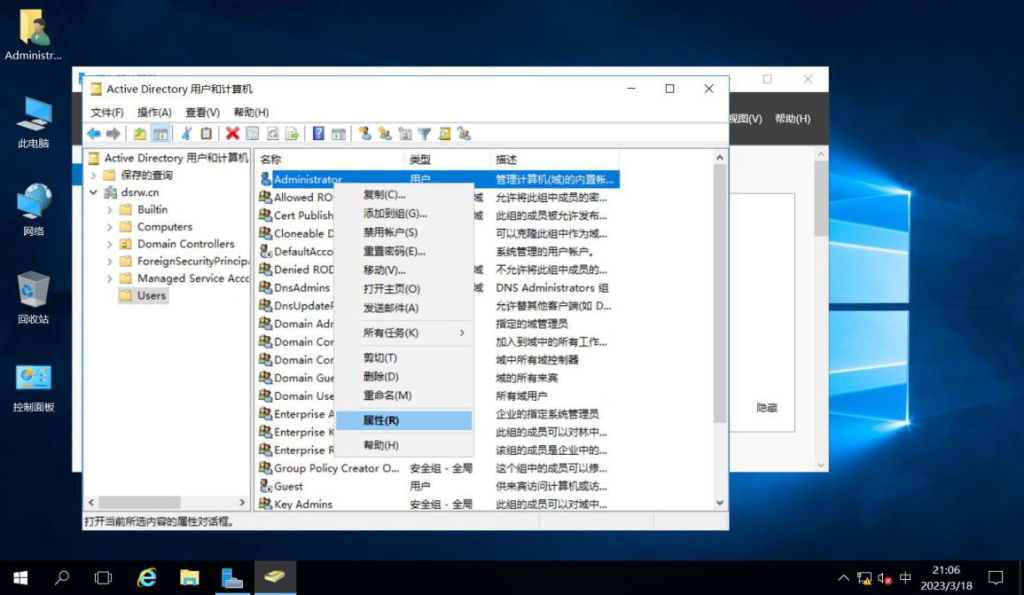The width and height of the screenshot is (1024, 595).
Task: Choose 重命名(M) from context menu
Action: click(x=404, y=396)
